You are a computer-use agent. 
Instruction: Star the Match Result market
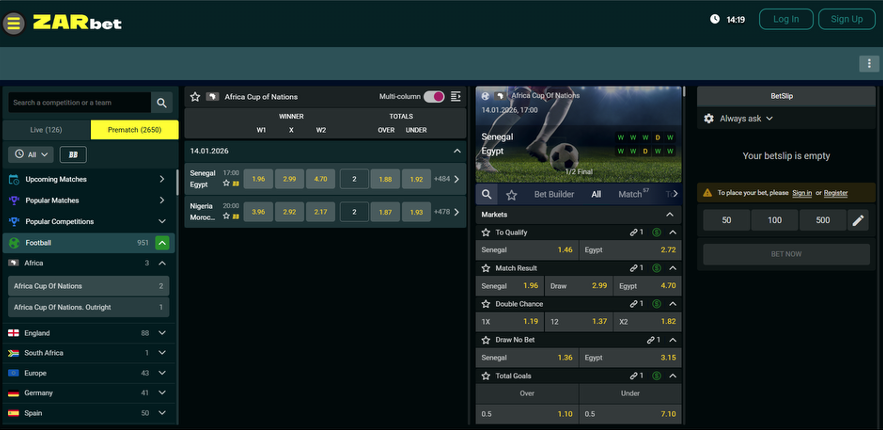tap(485, 268)
